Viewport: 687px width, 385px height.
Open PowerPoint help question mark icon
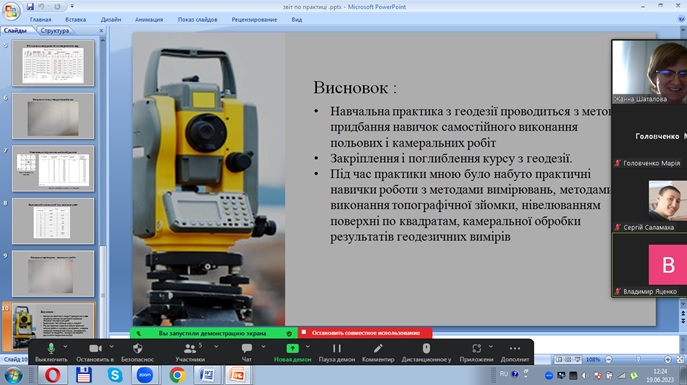point(681,19)
